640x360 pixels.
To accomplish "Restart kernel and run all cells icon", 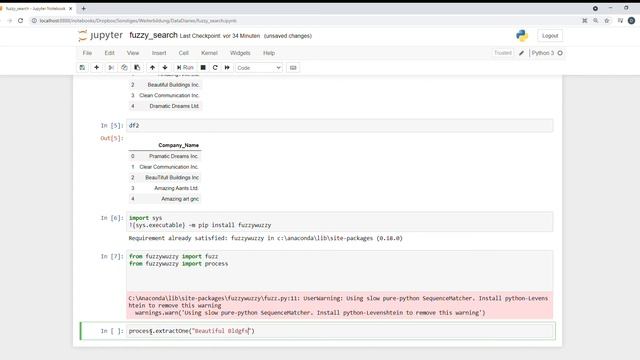I will click(x=227, y=68).
